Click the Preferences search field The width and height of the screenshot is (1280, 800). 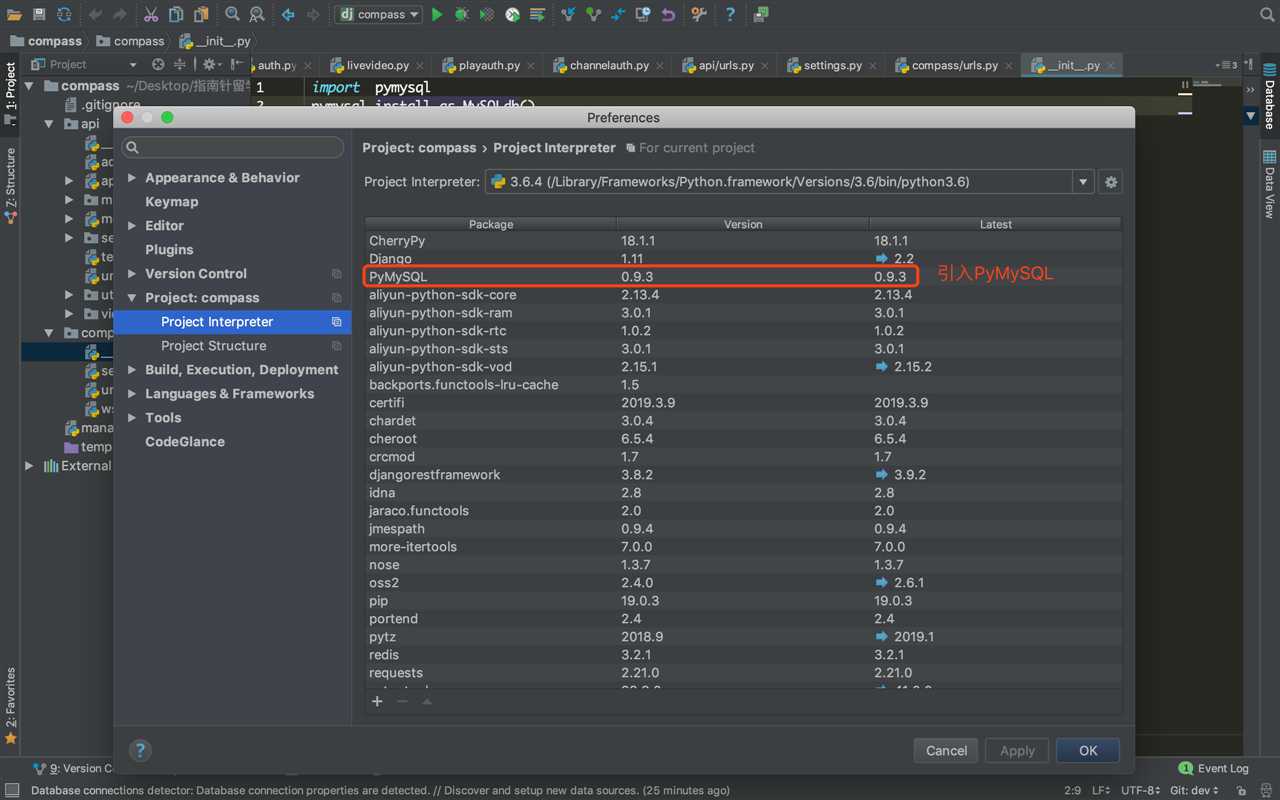click(232, 147)
